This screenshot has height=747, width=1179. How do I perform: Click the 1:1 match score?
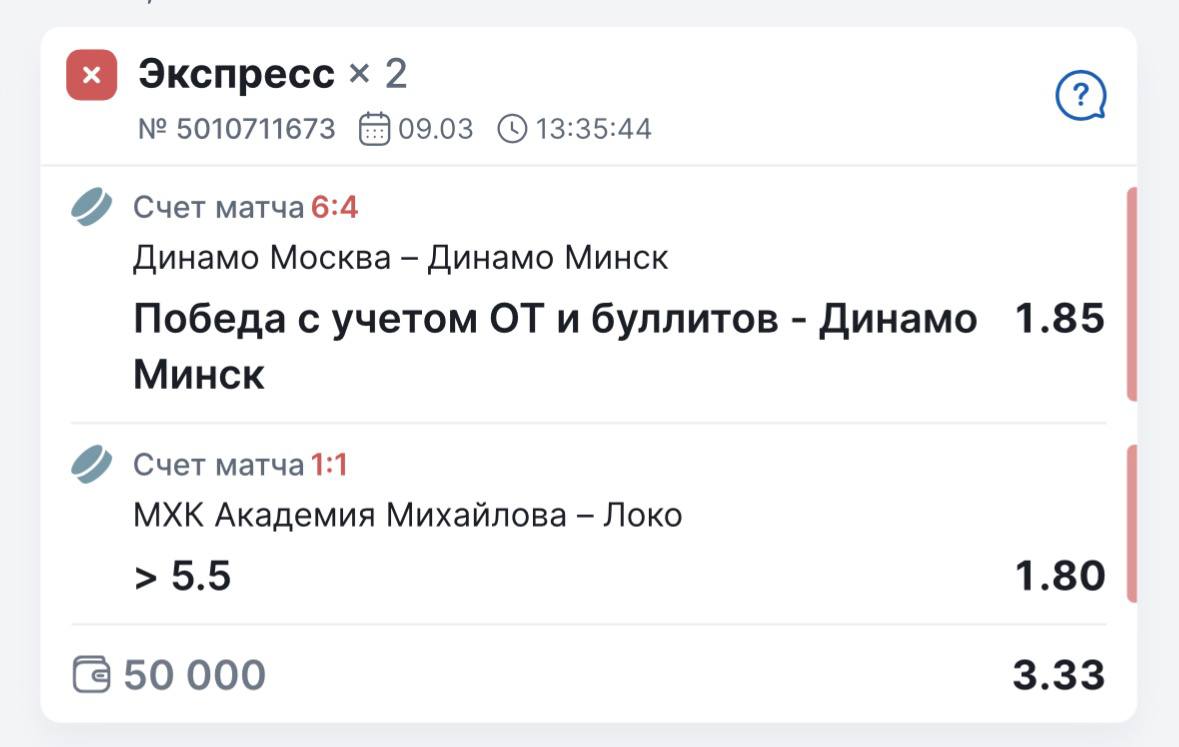pos(329,465)
